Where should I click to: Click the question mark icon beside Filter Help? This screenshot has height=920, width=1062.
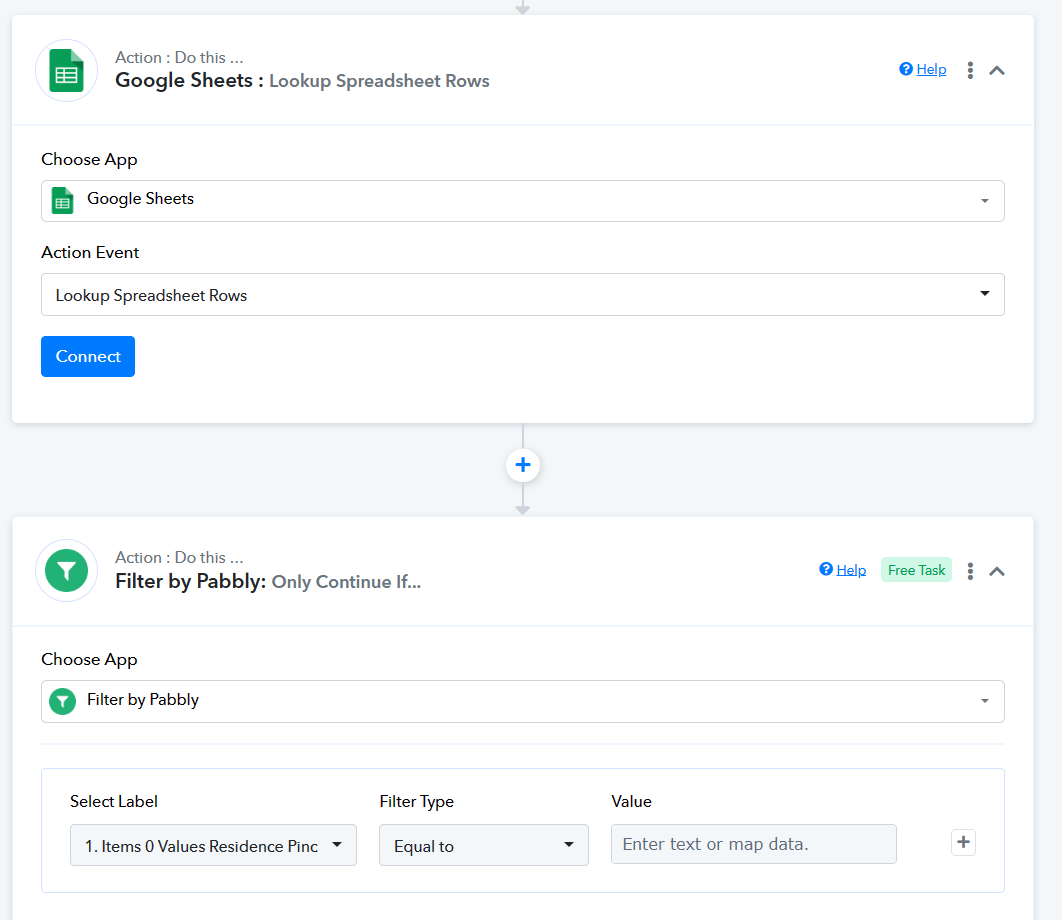pos(826,569)
